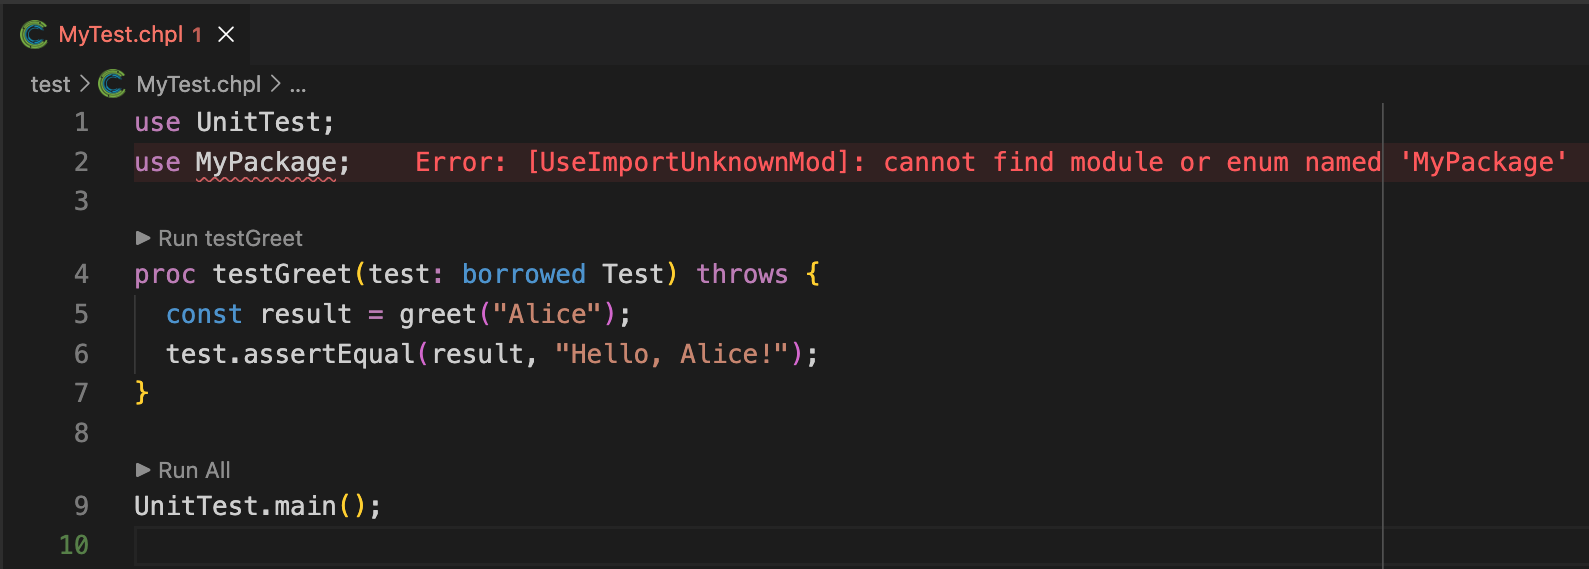1589x569 pixels.
Task: Click line number 4 in the gutter
Action: (81, 274)
